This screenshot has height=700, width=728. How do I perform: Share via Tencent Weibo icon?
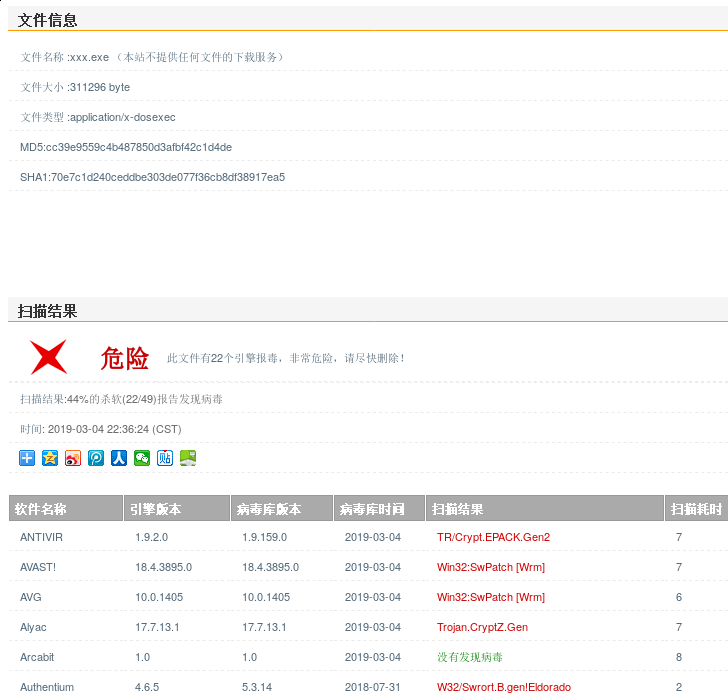point(96,458)
